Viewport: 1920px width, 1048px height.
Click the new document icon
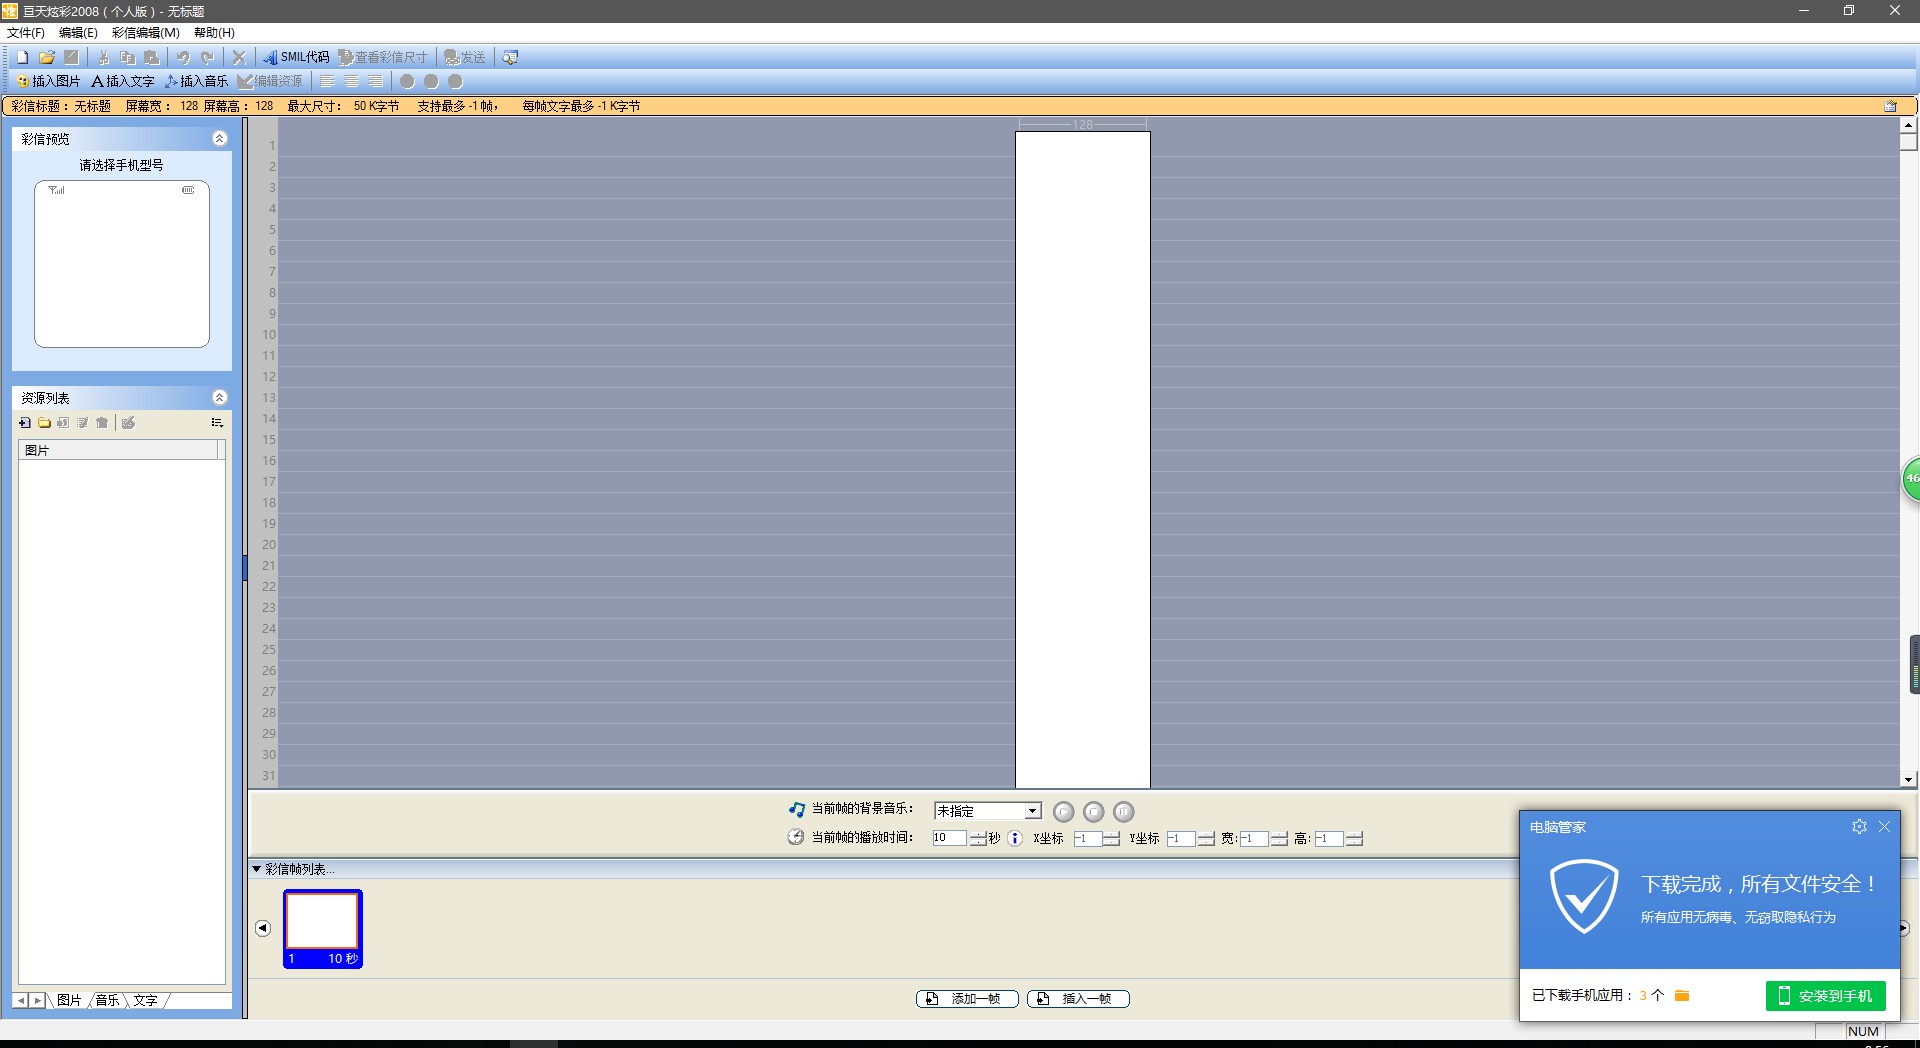click(x=22, y=57)
